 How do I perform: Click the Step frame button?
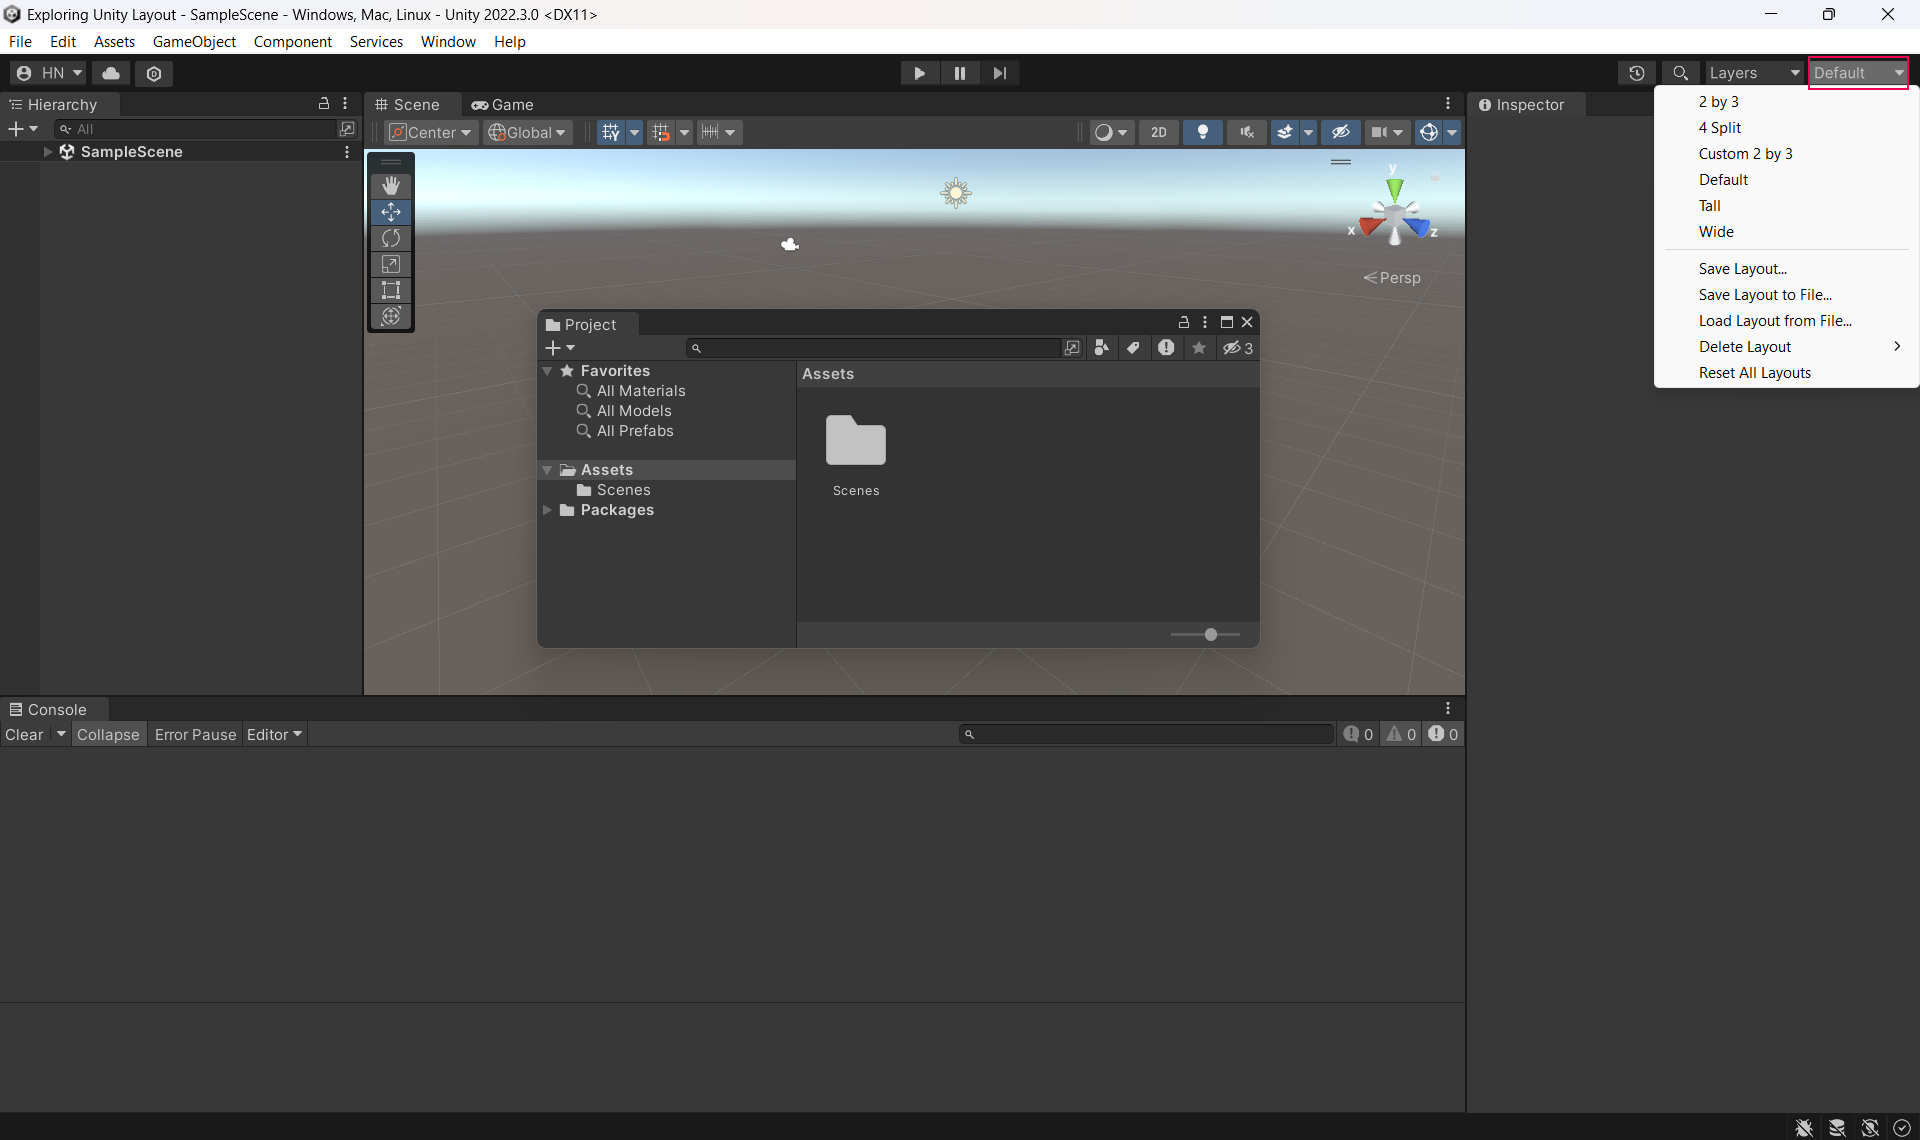(999, 73)
